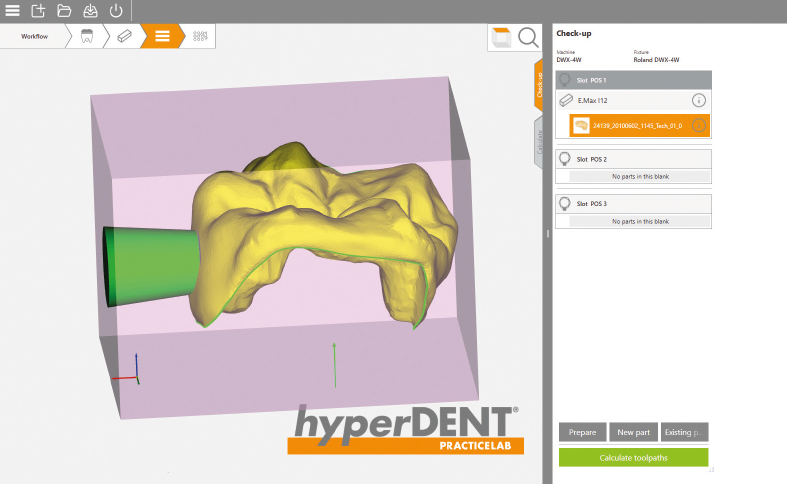Image resolution: width=787 pixels, height=484 pixels.
Task: Create a new project with plus-file icon
Action: (x=38, y=11)
